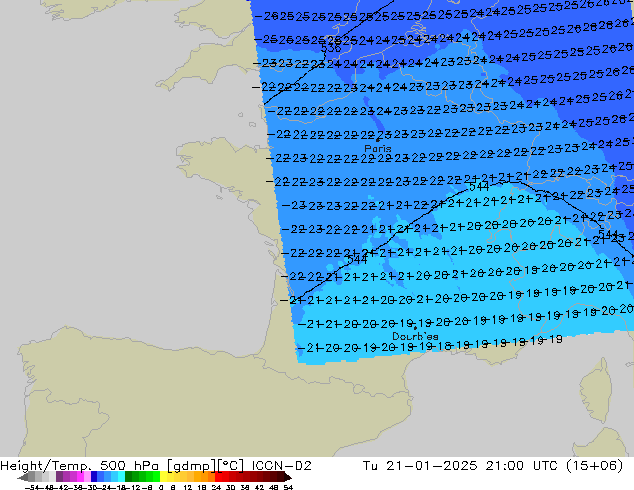This screenshot has width=634, height=490.
Task: Click the Paris city label
Action: click(x=378, y=148)
